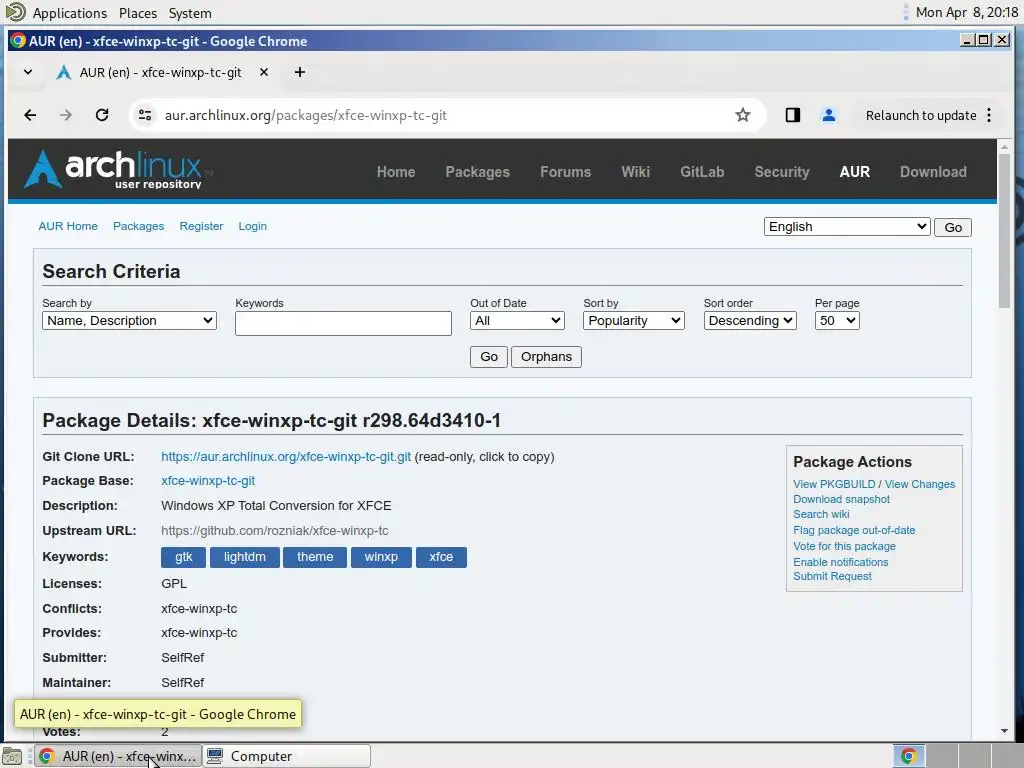
Task: Open Package Base xfce-winxp-tc-git link
Action: [208, 481]
